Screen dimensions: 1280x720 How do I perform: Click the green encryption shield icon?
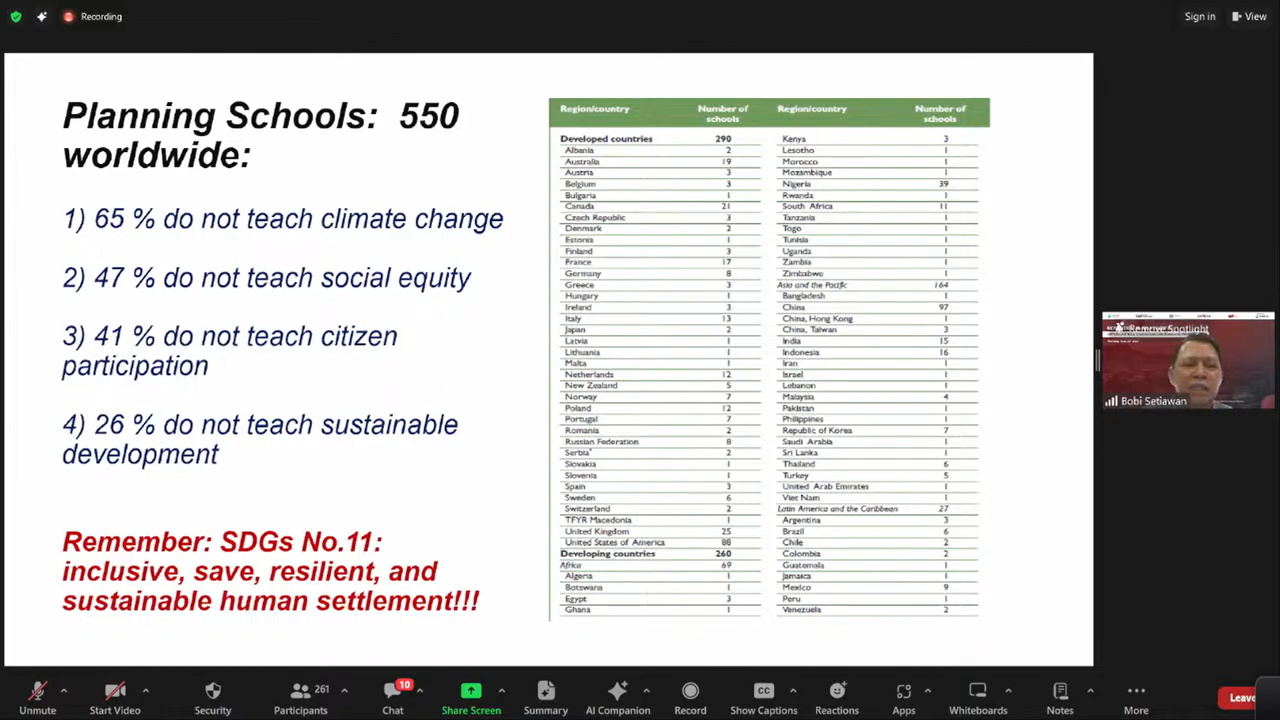click(x=16, y=17)
